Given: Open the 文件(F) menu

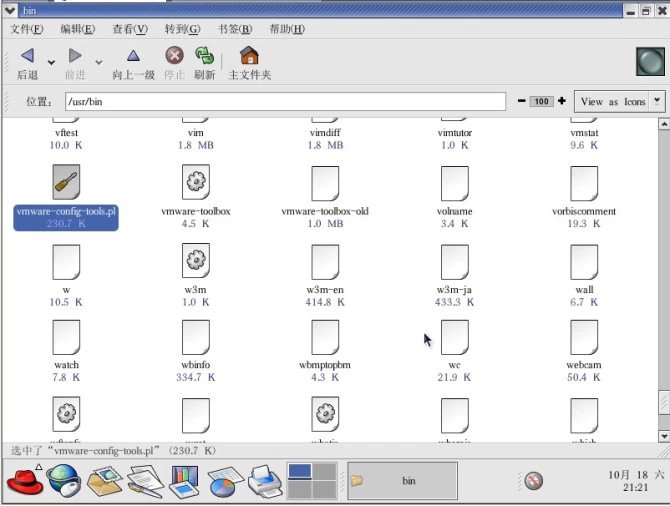Looking at the screenshot, I should coord(26,29).
